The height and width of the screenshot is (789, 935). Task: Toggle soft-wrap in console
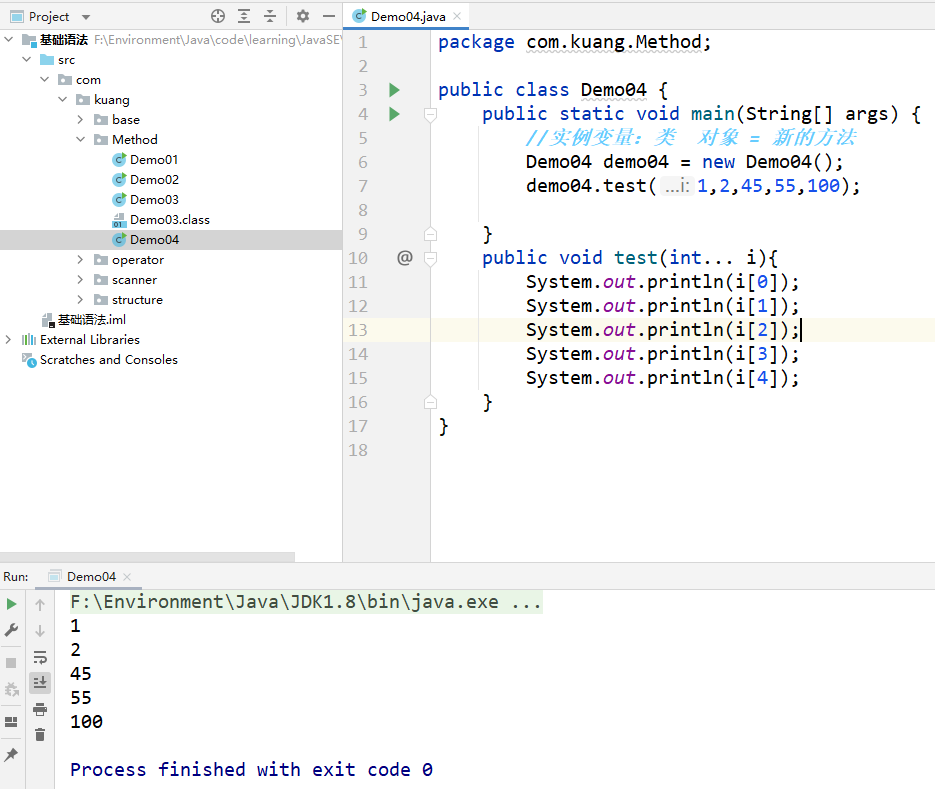40,657
